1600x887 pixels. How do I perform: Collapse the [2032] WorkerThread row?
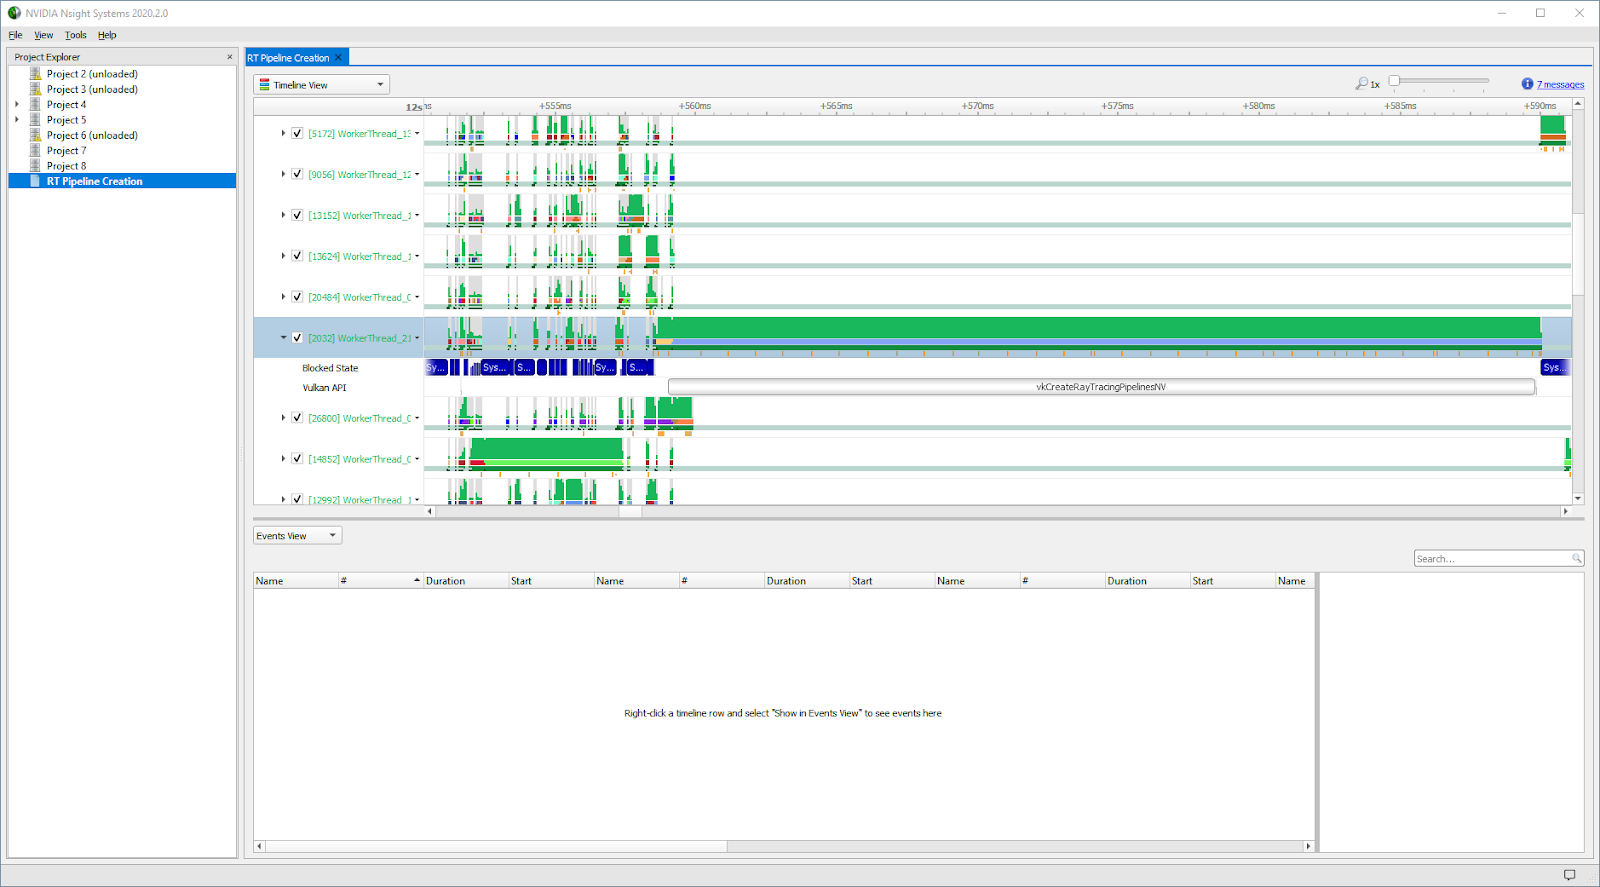283,338
